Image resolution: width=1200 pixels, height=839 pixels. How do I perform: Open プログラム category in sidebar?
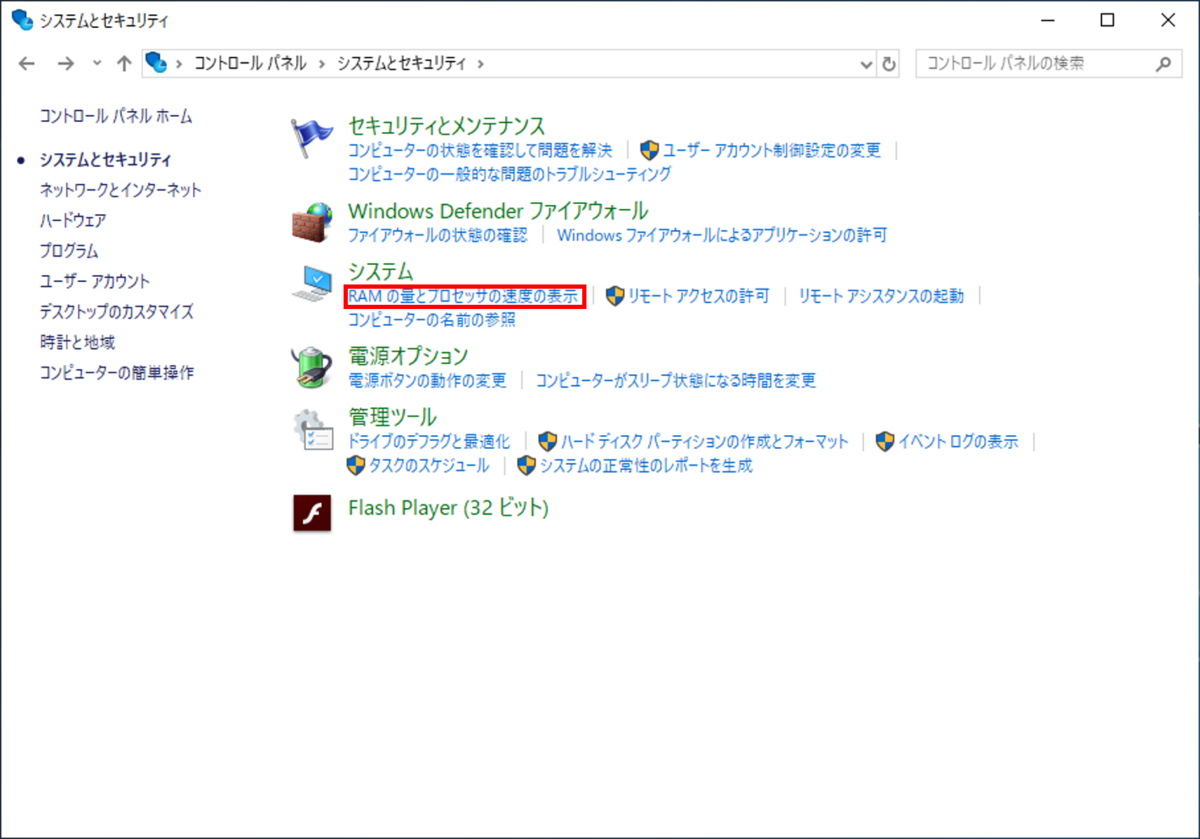coord(69,251)
